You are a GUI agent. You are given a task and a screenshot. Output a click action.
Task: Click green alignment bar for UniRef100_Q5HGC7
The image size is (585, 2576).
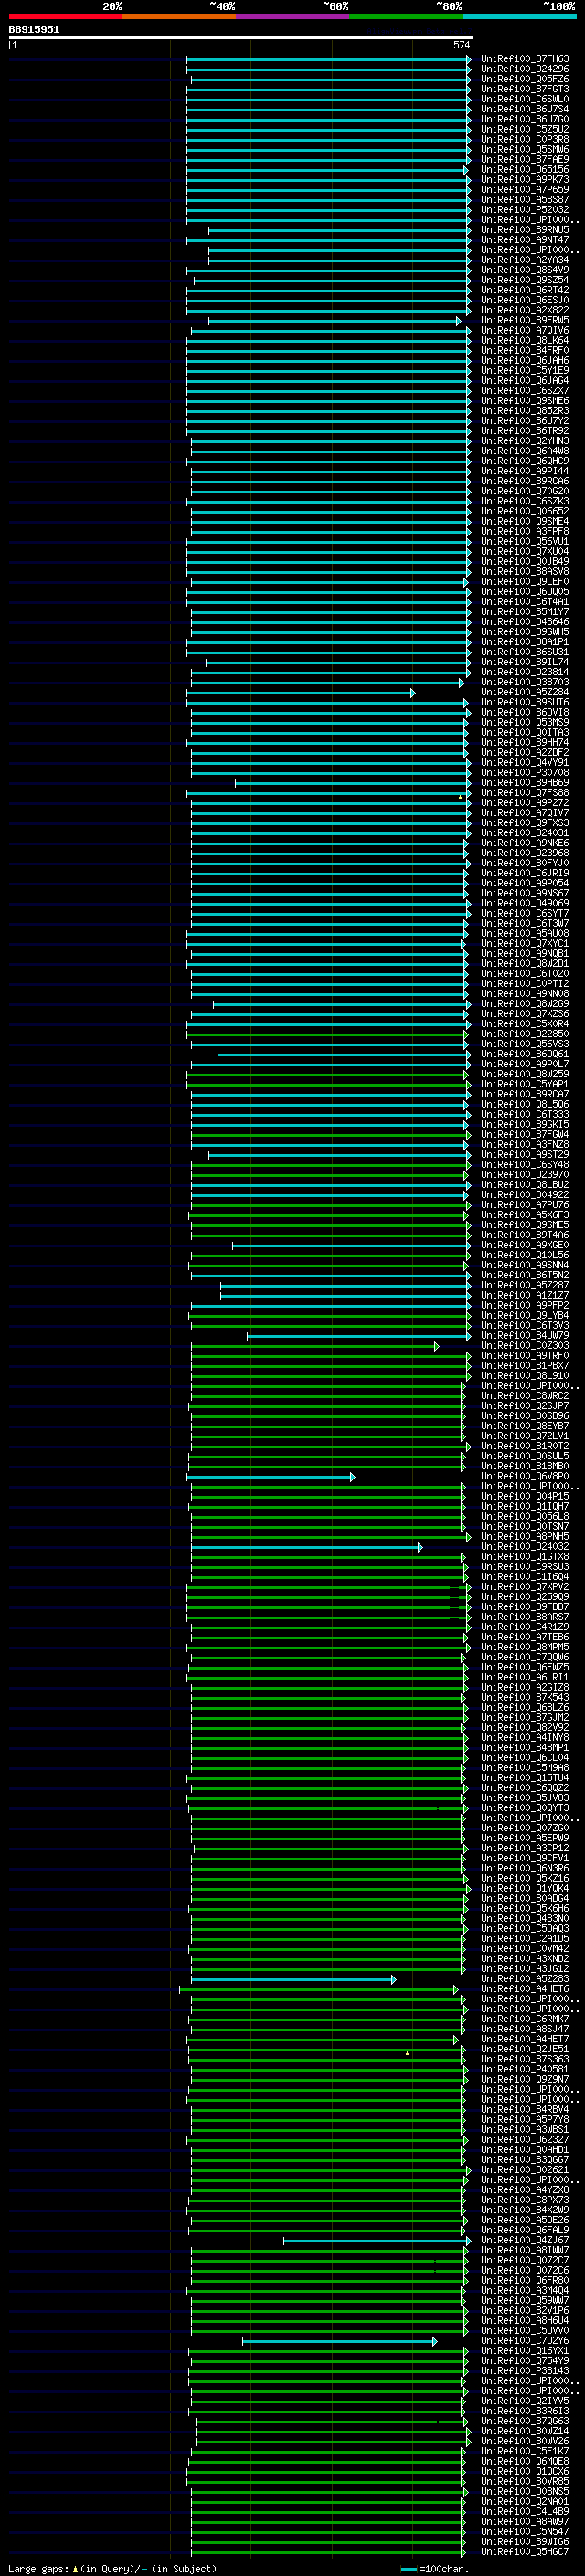328,2551
